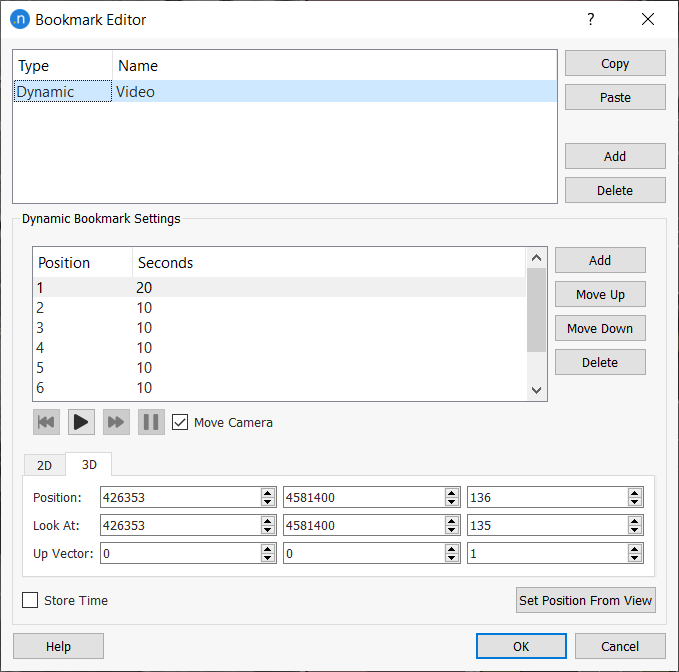The image size is (679, 672).
Task: Click the question mark help icon in title bar
Action: [591, 19]
